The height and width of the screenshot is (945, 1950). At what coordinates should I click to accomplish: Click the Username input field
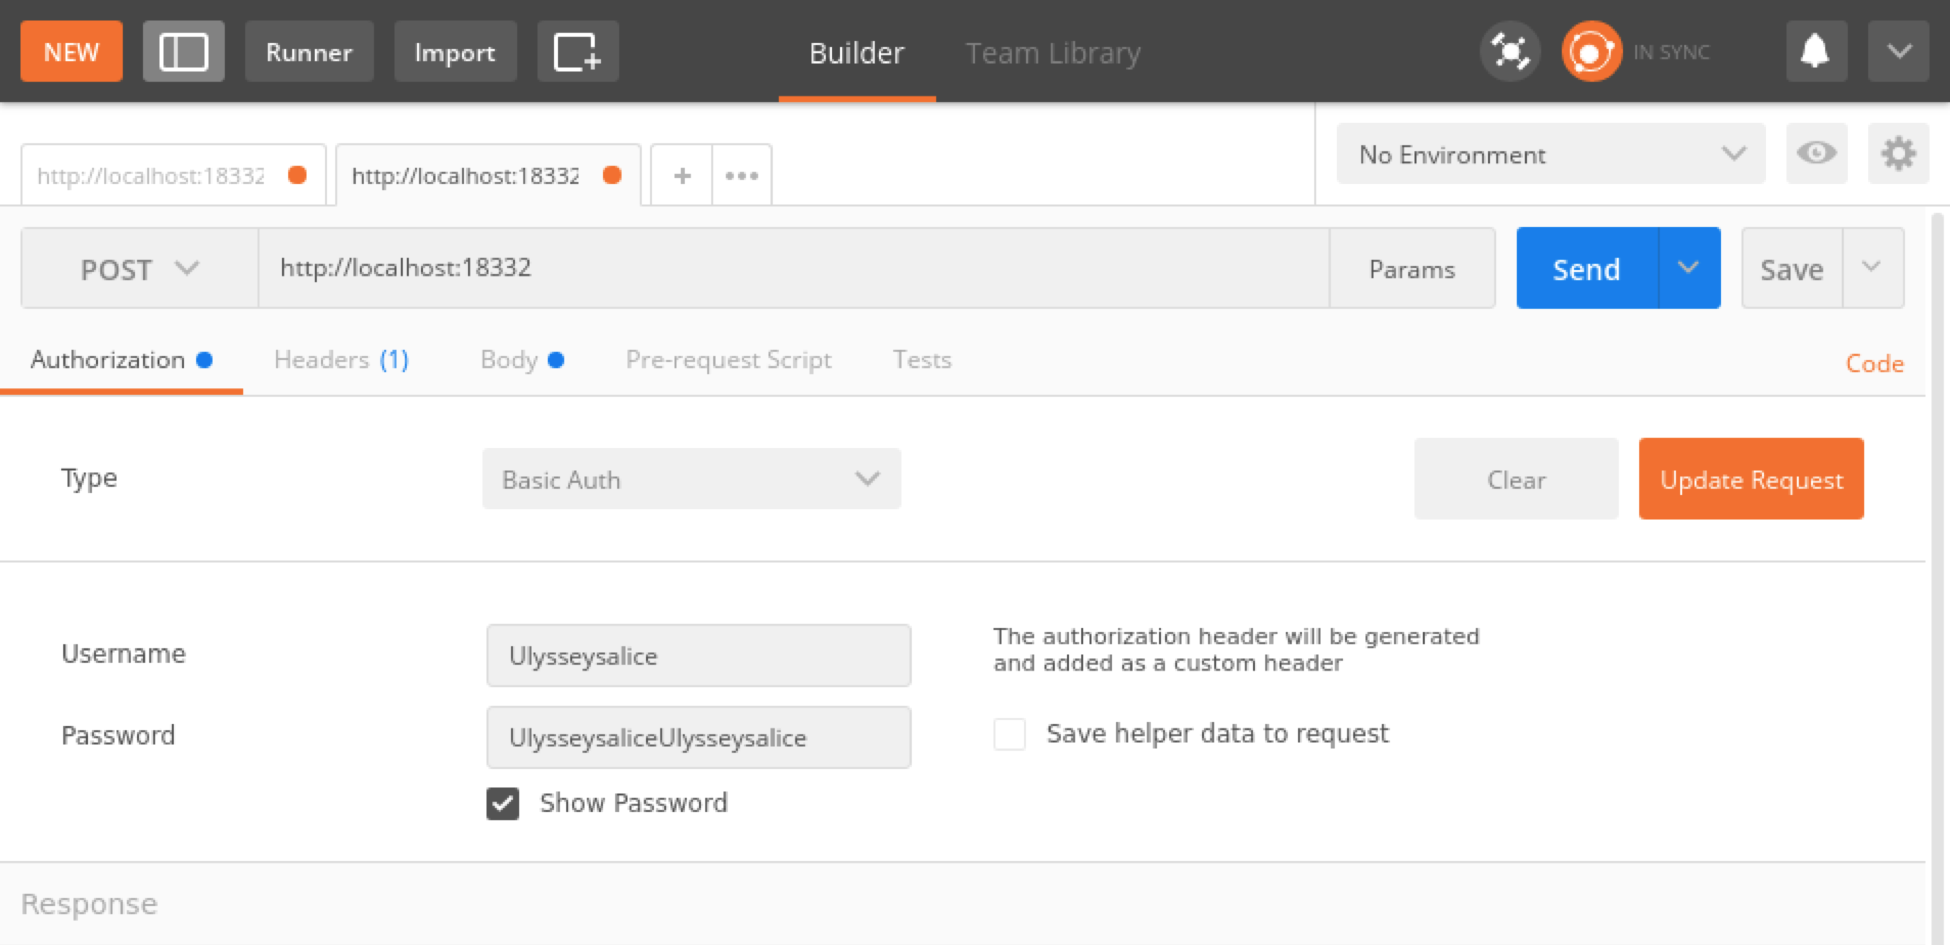(x=698, y=656)
